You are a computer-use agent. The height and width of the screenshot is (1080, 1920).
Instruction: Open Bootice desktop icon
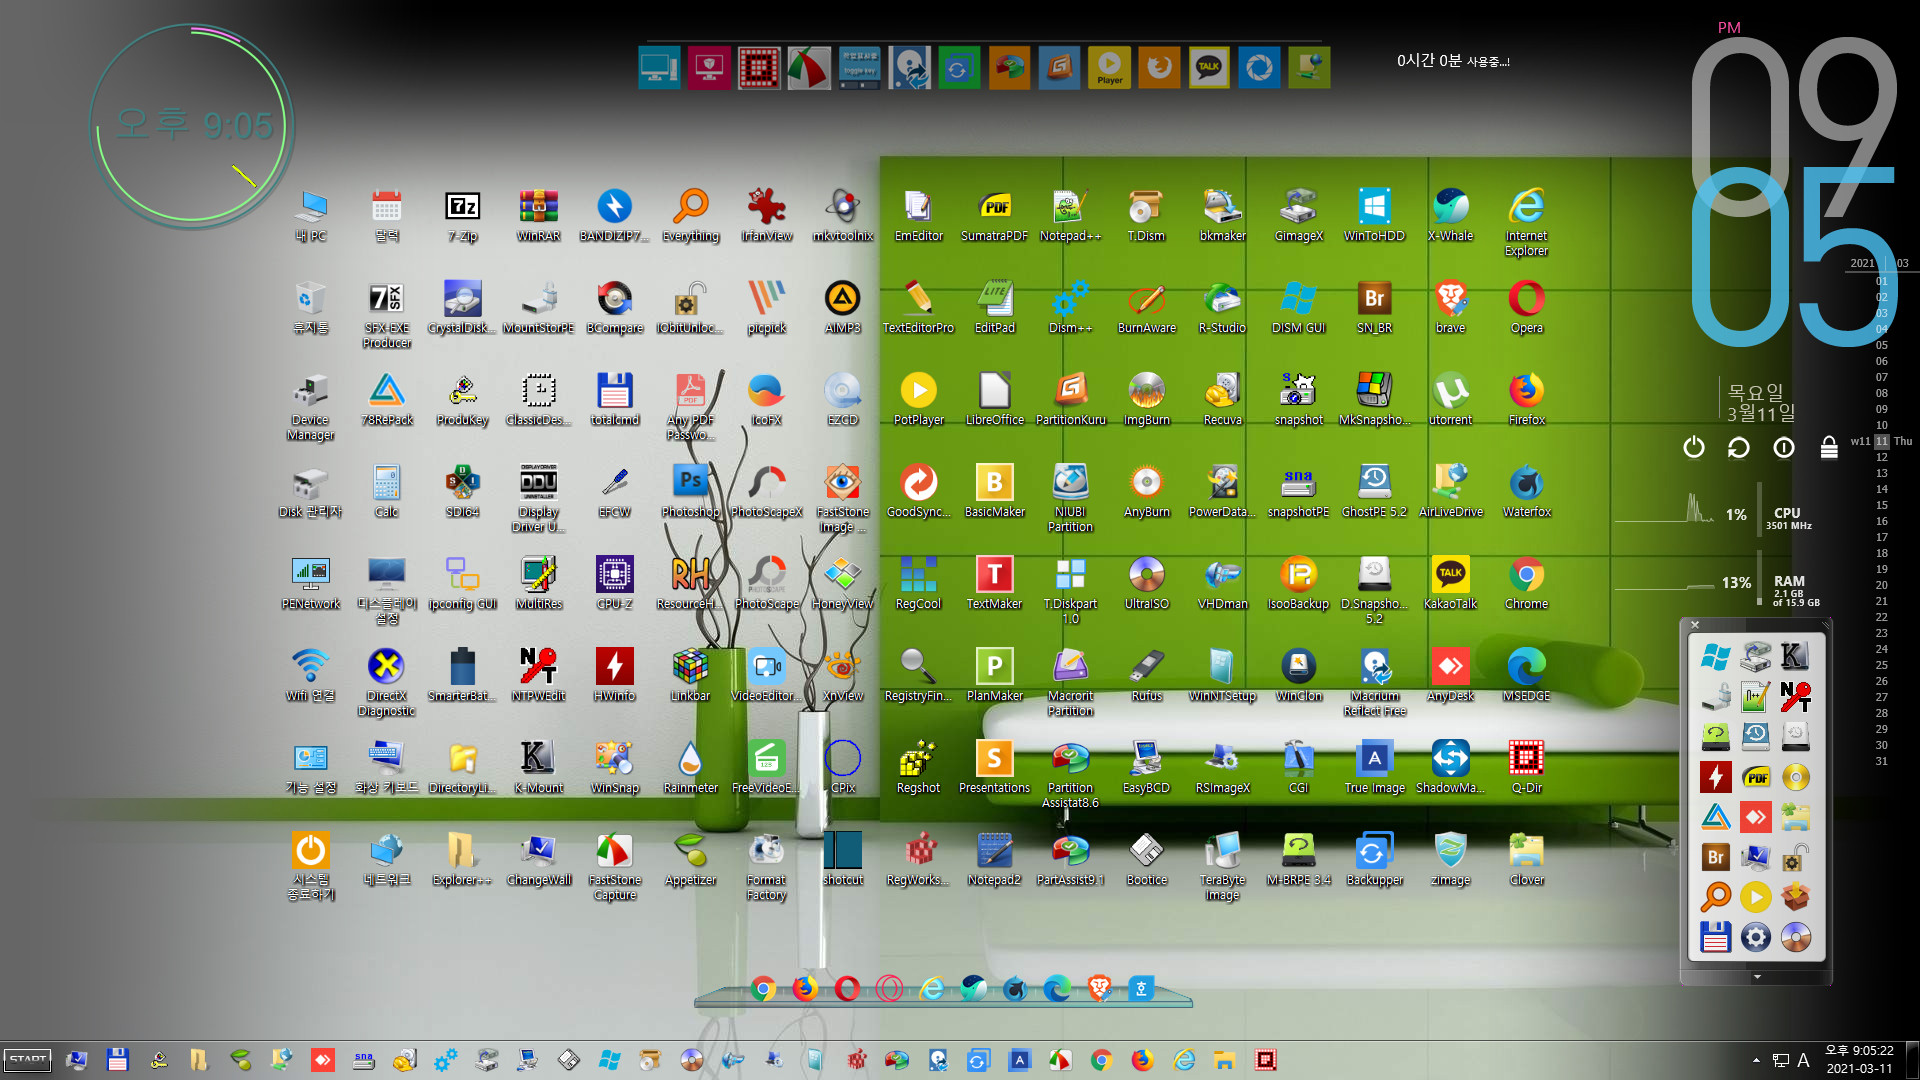pyautogui.click(x=1146, y=859)
